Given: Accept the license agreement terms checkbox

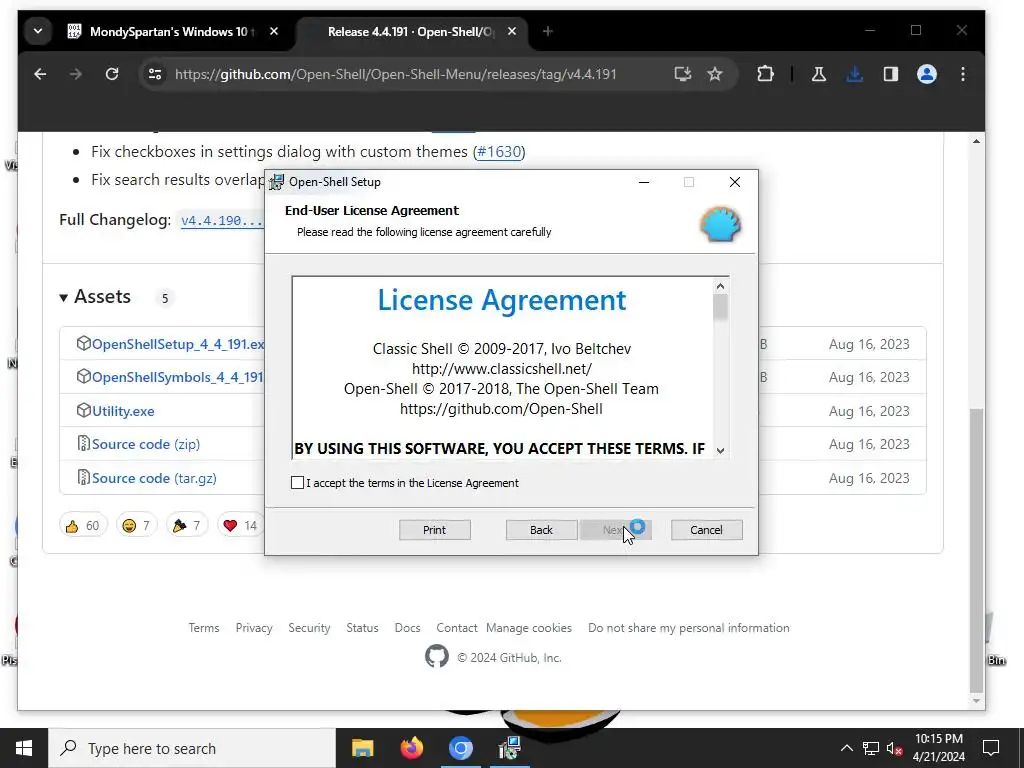Looking at the screenshot, I should point(297,483).
